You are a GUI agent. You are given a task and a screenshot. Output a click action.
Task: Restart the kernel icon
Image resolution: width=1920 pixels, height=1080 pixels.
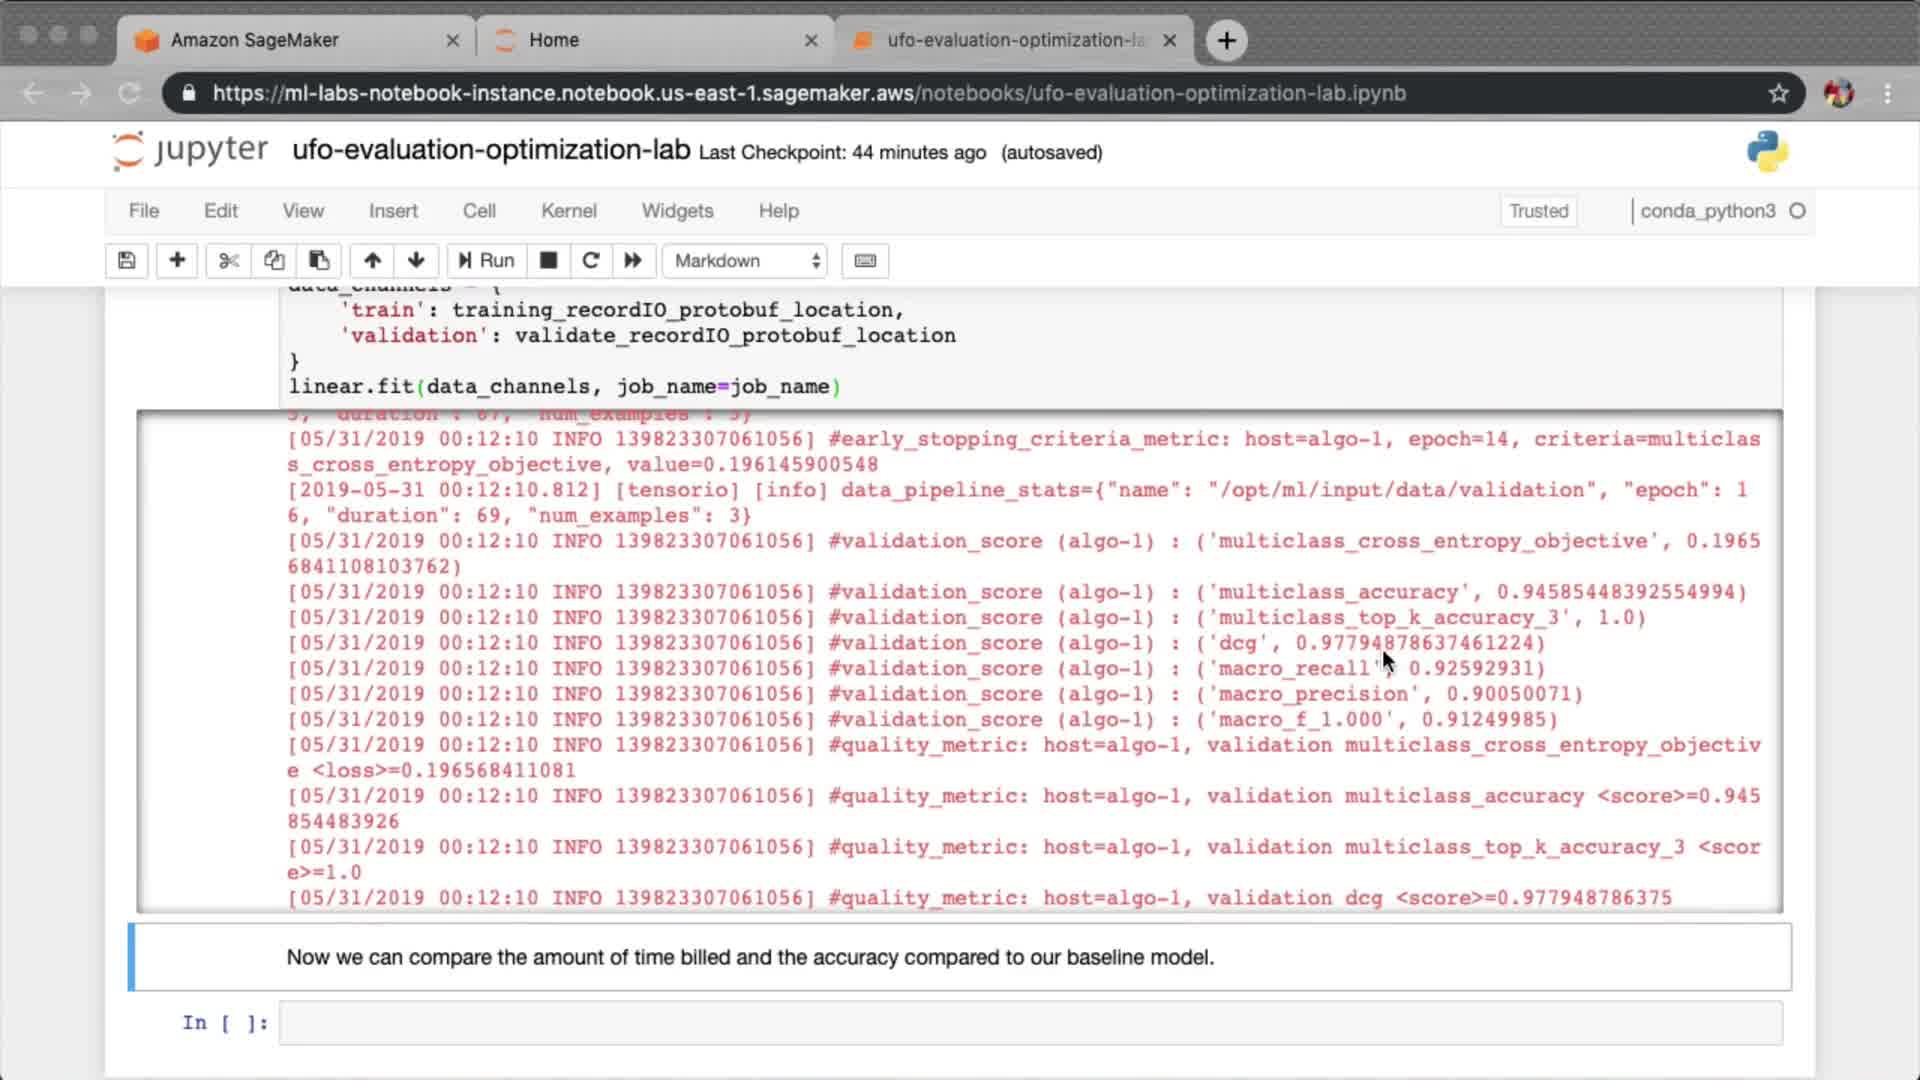pos(590,261)
